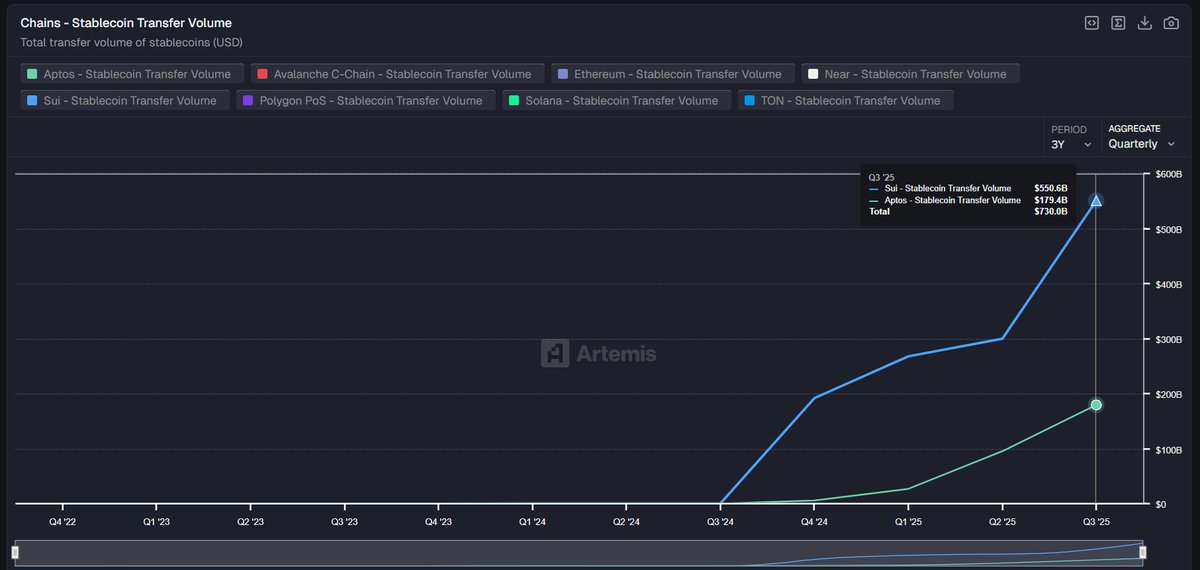This screenshot has height=570, width=1200.
Task: Click the $730.0B total tooltip value
Action: click(x=1050, y=212)
